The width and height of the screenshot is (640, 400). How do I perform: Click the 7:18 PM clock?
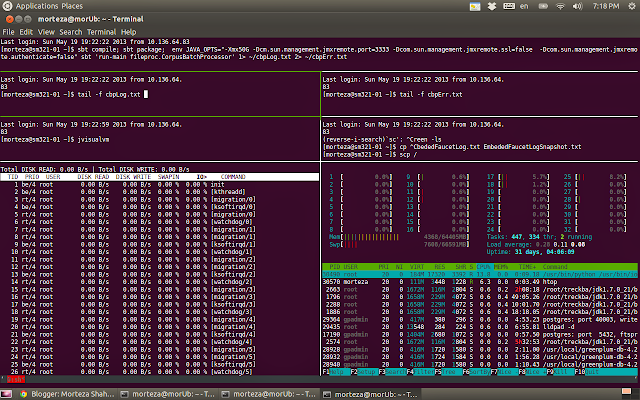pos(606,6)
